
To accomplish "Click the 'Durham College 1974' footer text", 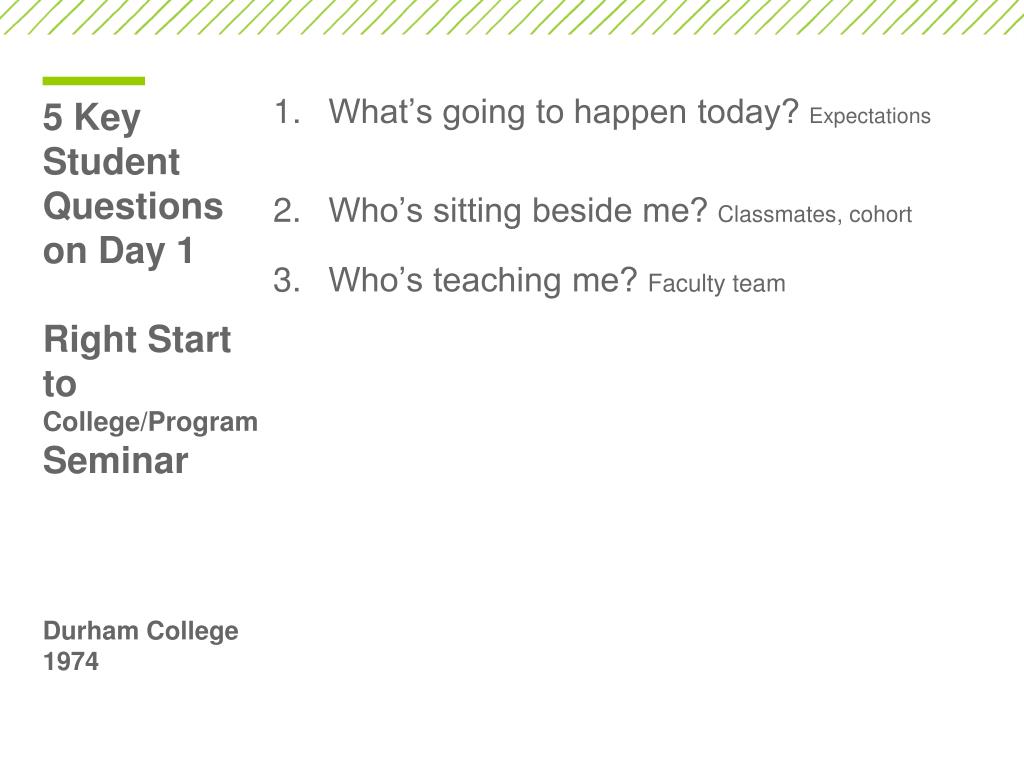I will point(140,646).
